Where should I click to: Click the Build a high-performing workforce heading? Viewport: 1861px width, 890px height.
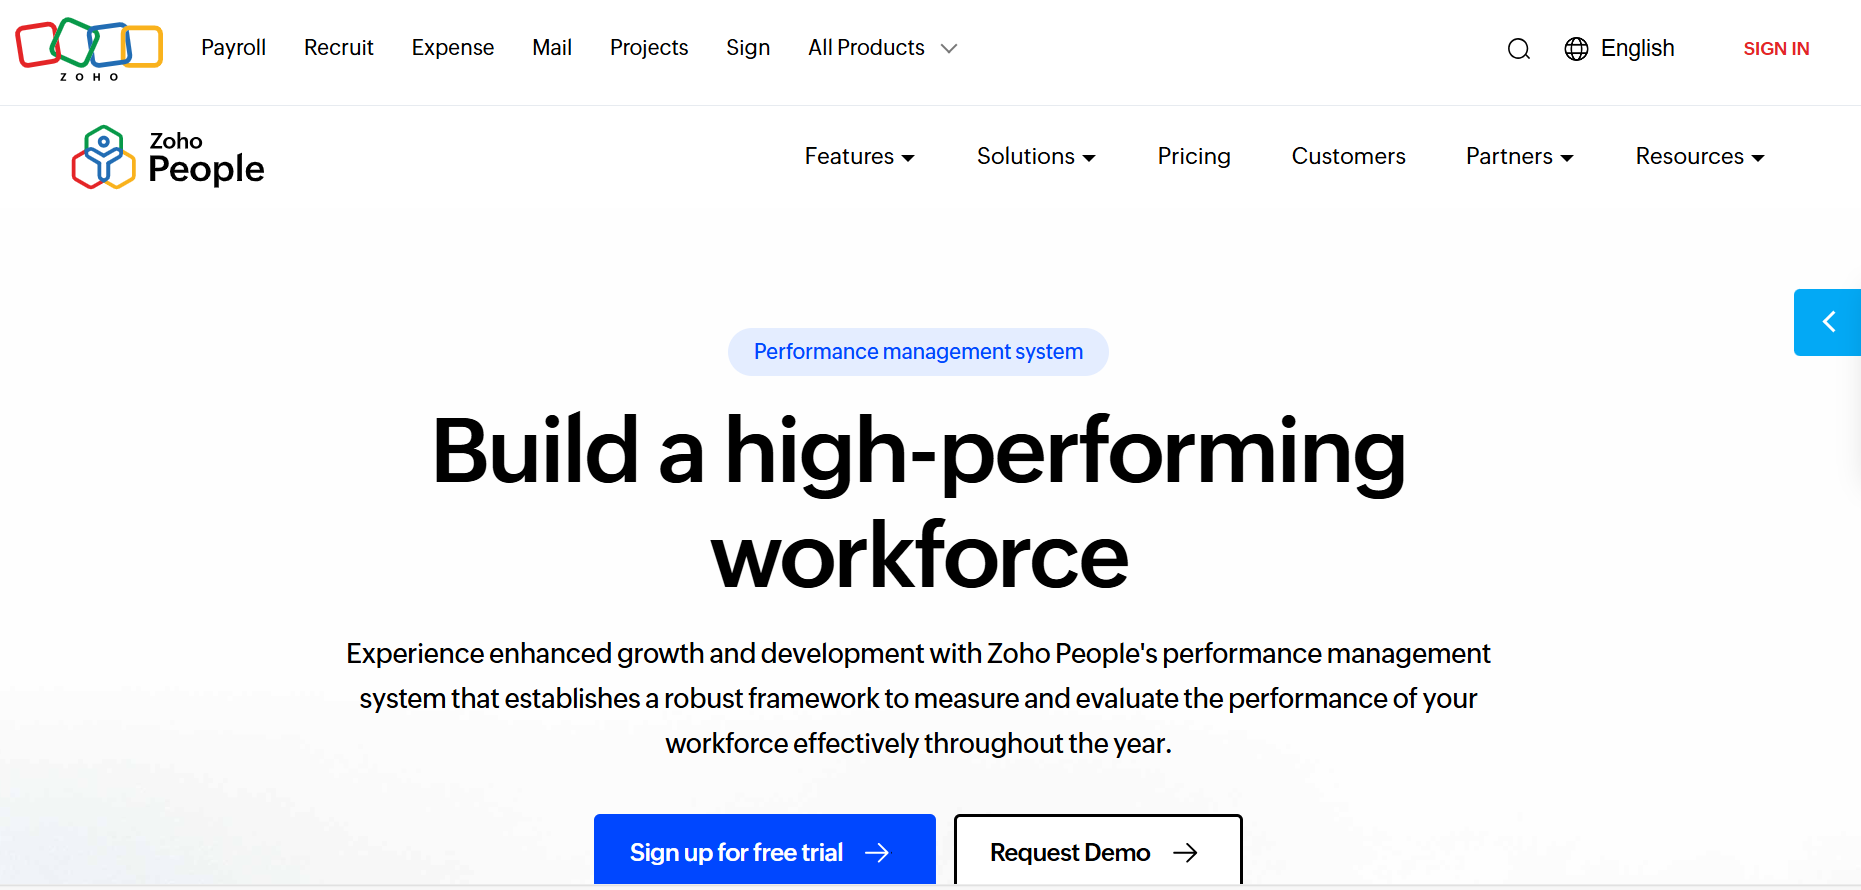[x=919, y=503]
